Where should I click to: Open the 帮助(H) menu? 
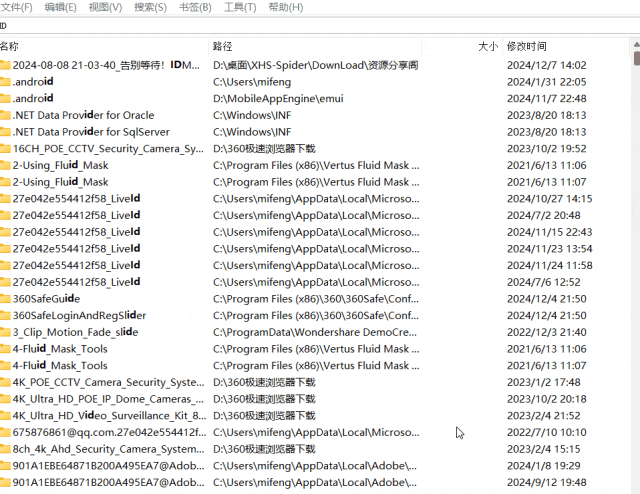click(x=286, y=7)
